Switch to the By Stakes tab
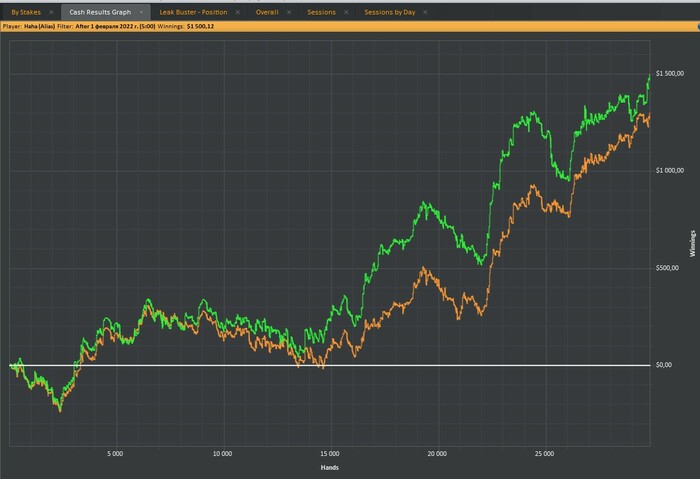The image size is (700, 479). point(26,12)
